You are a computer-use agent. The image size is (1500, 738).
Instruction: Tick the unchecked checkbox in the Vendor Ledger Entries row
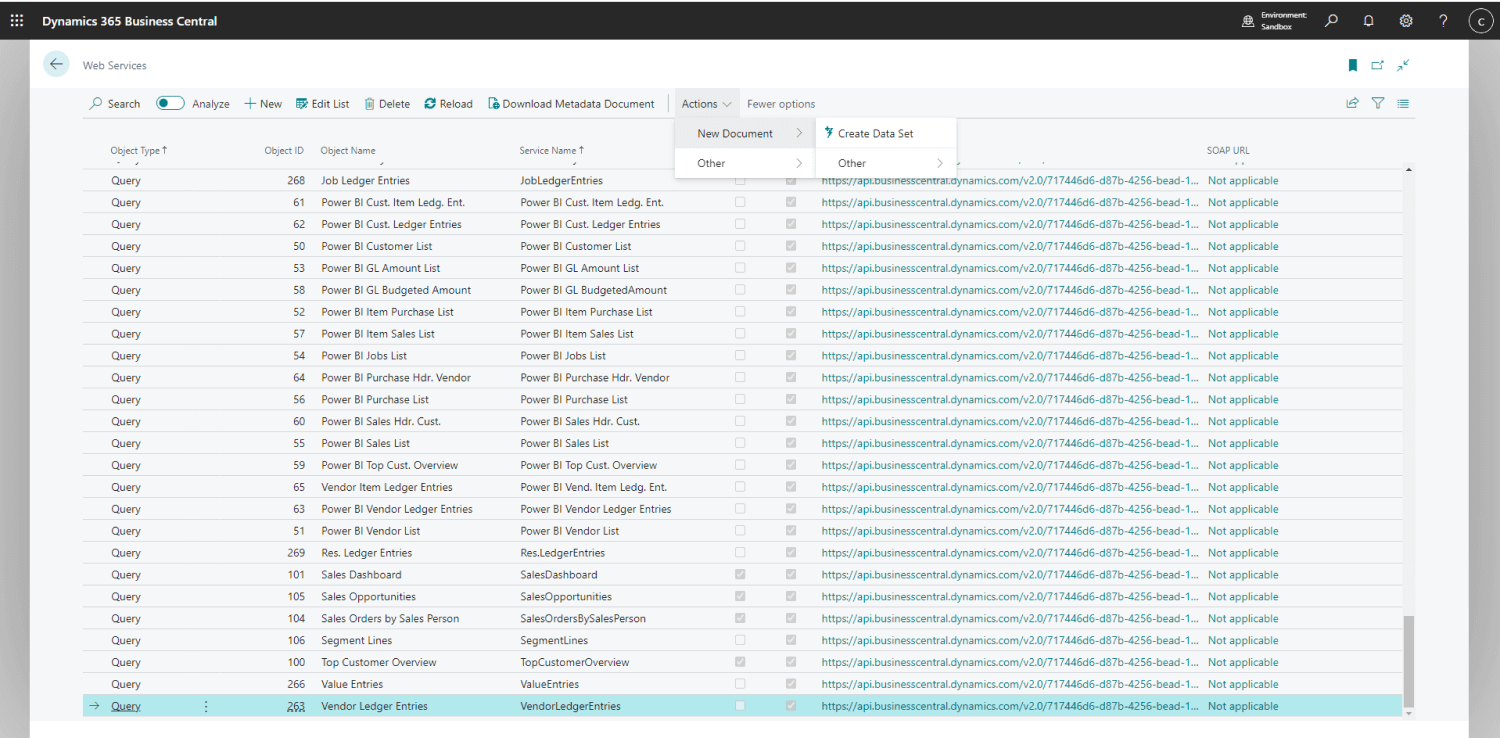point(740,706)
